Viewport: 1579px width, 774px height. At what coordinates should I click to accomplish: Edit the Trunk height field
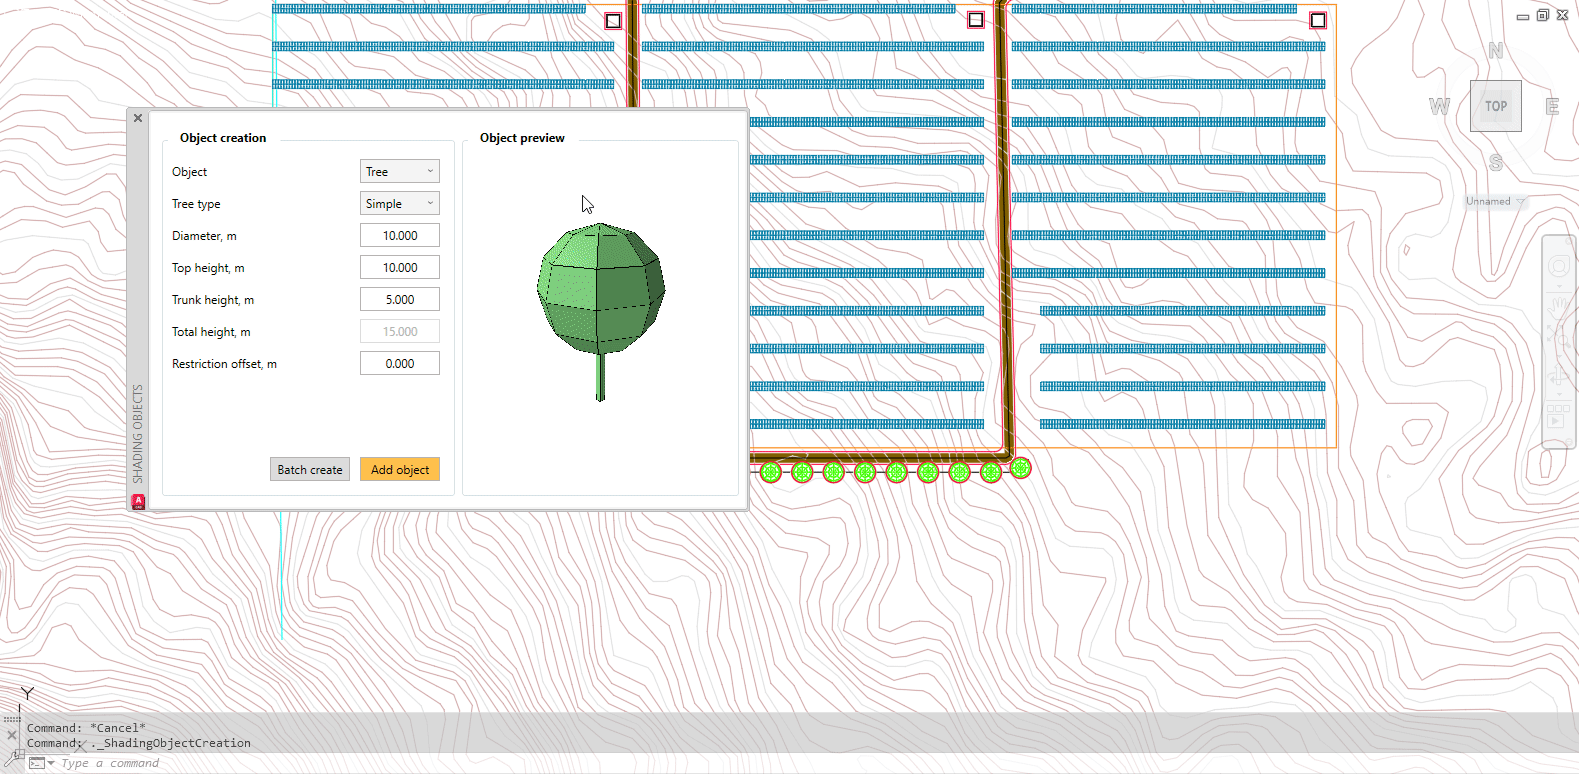pos(399,300)
